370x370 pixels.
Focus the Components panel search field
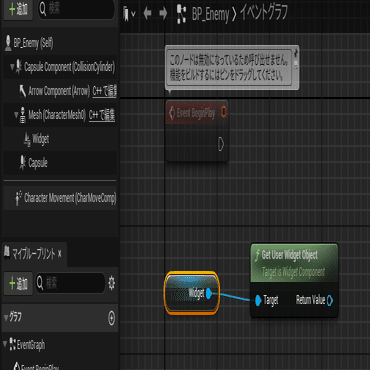tap(77, 10)
